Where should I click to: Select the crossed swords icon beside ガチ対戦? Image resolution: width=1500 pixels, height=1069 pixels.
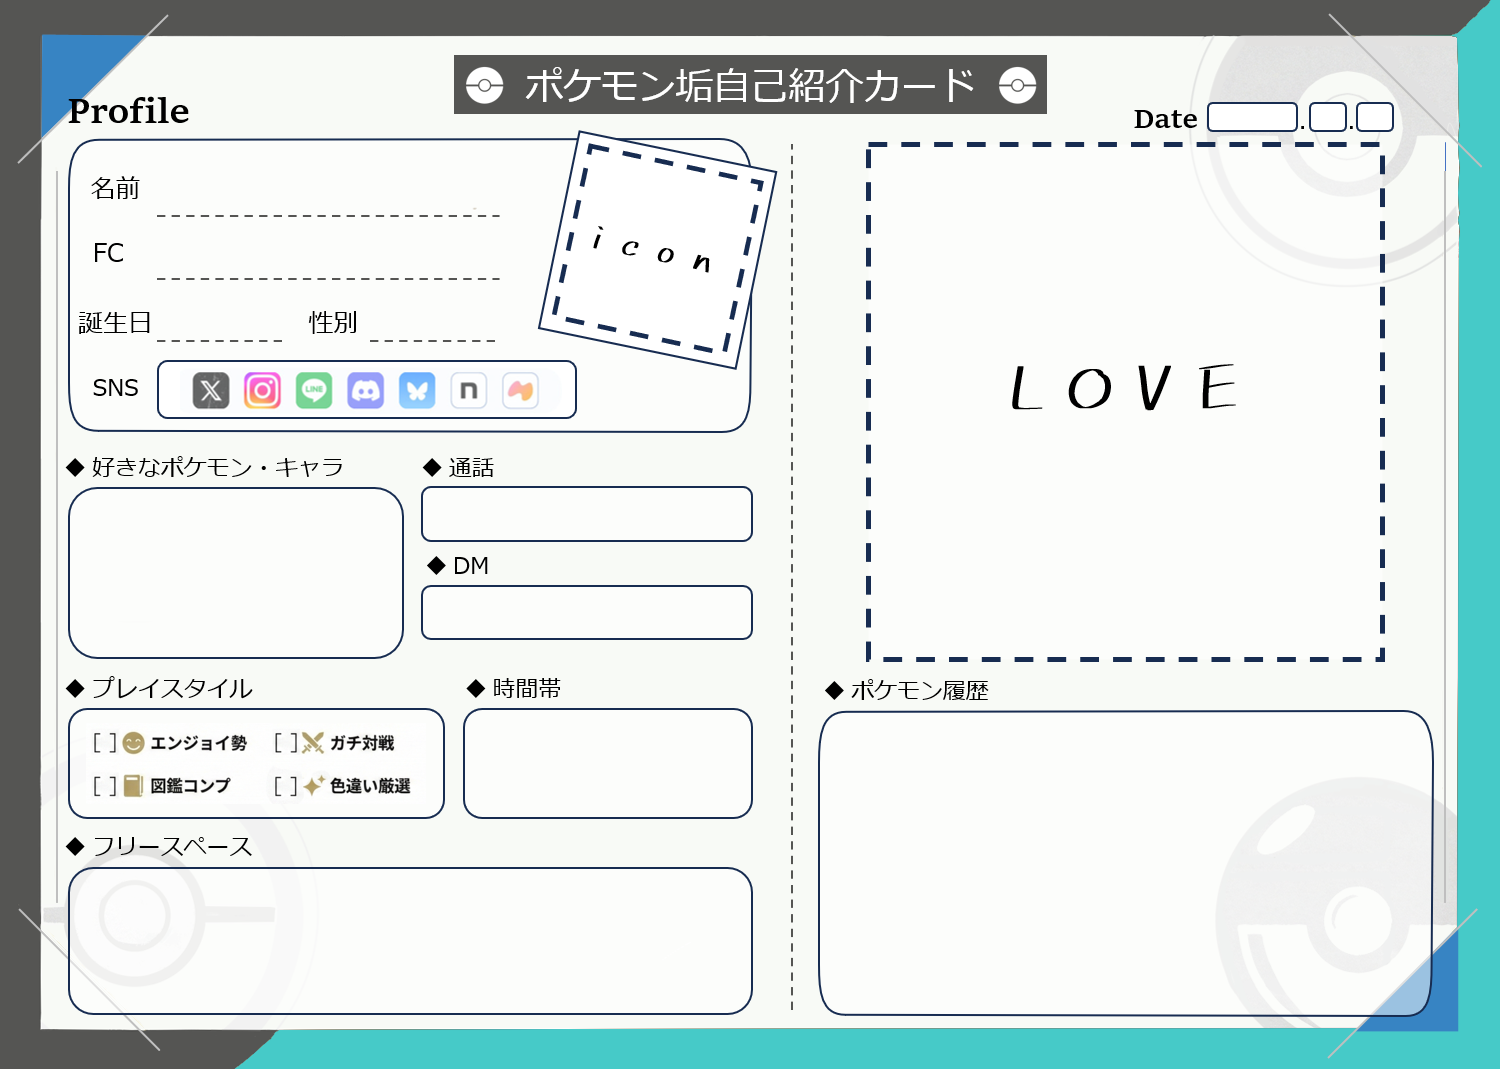tap(311, 743)
